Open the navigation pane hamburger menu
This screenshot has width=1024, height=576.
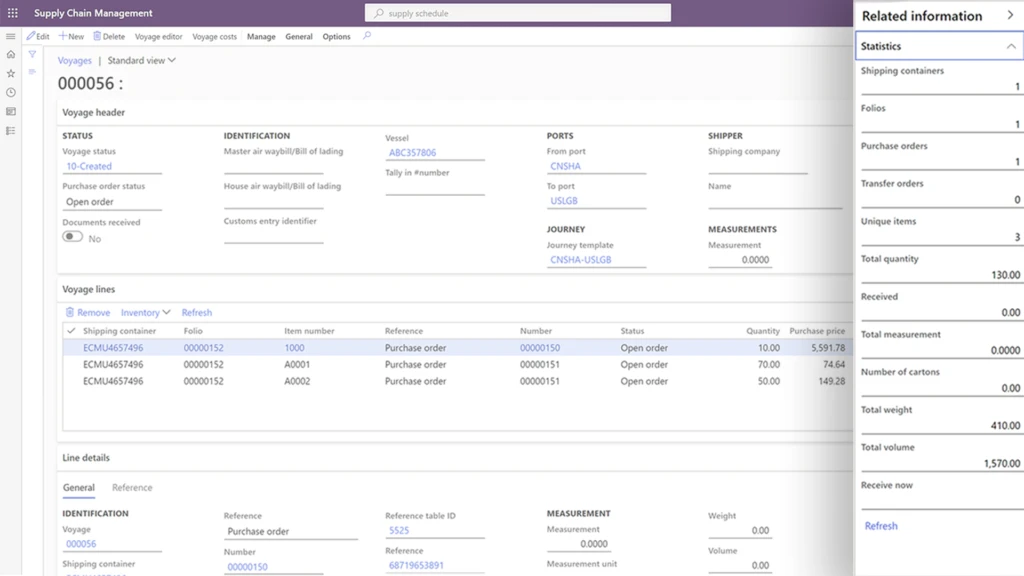pyautogui.click(x=10, y=36)
